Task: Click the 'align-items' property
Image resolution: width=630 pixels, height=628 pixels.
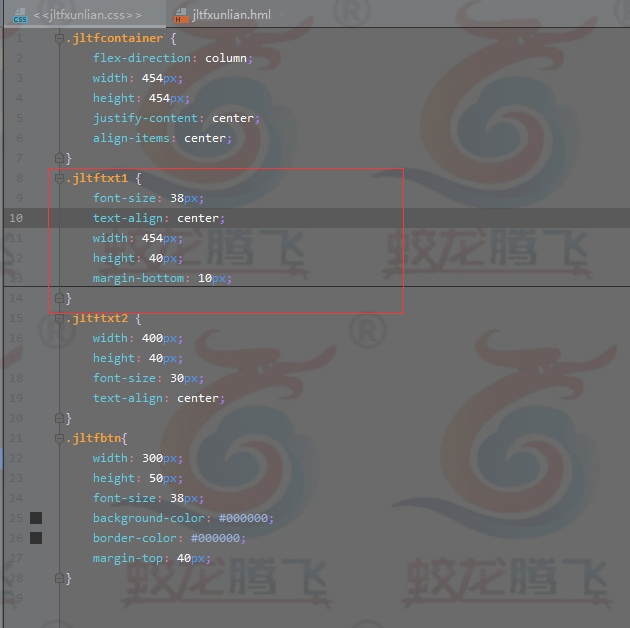Action: pos(131,138)
